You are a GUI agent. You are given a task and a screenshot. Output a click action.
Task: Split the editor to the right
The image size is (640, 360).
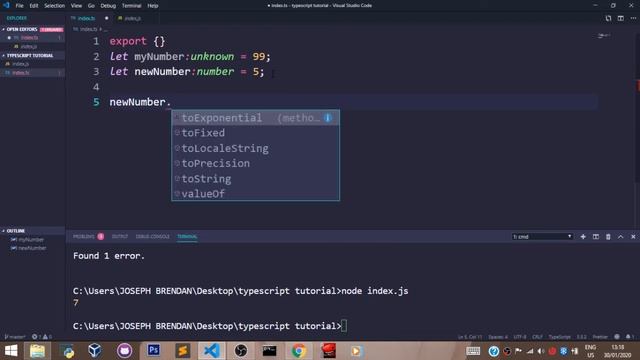[x=620, y=18]
